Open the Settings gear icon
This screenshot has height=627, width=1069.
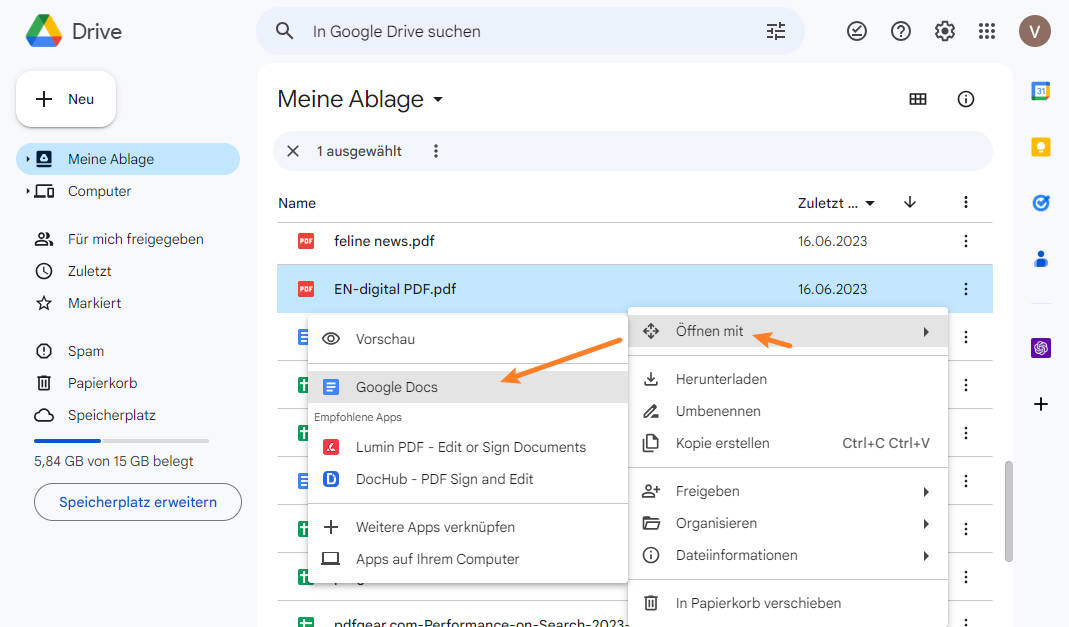pos(944,31)
